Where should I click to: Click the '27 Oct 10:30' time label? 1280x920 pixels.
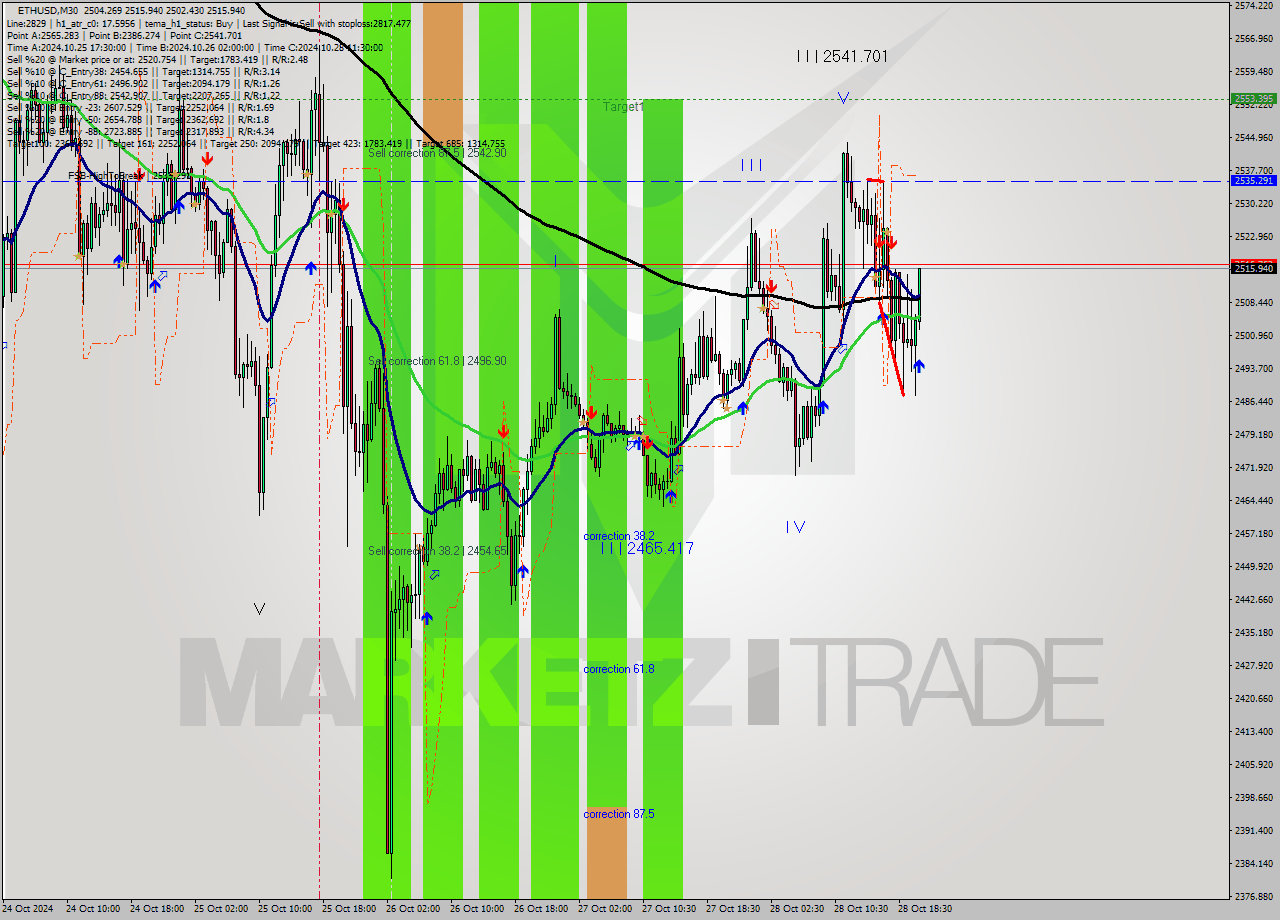tap(669, 909)
